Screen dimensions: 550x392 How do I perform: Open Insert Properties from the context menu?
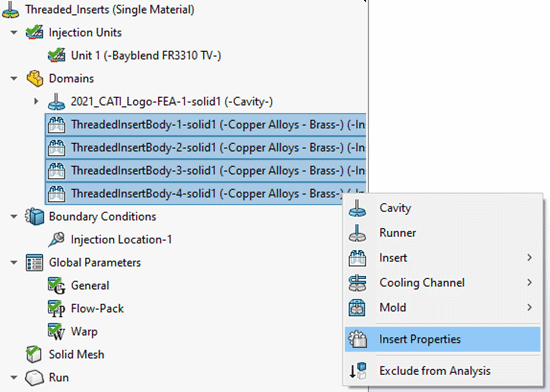tap(443, 339)
